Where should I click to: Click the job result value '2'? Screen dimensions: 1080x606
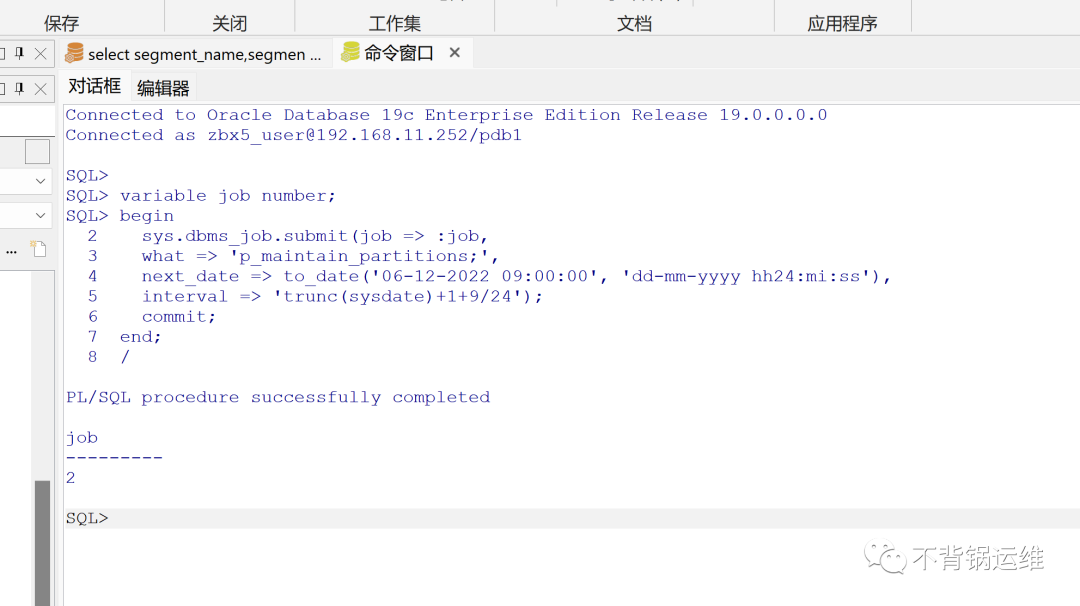(x=70, y=478)
